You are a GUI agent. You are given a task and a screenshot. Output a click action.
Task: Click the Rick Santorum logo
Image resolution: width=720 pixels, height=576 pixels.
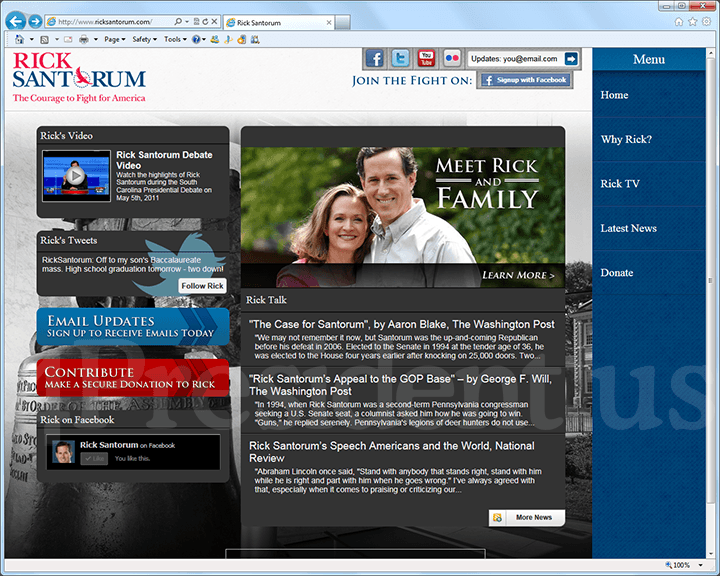click(x=79, y=77)
